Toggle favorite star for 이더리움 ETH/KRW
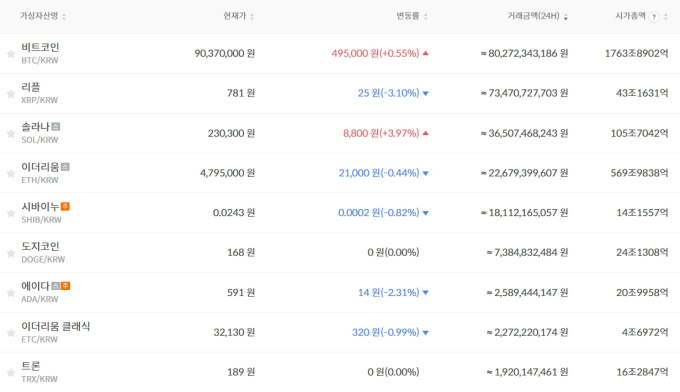 tap(11, 173)
